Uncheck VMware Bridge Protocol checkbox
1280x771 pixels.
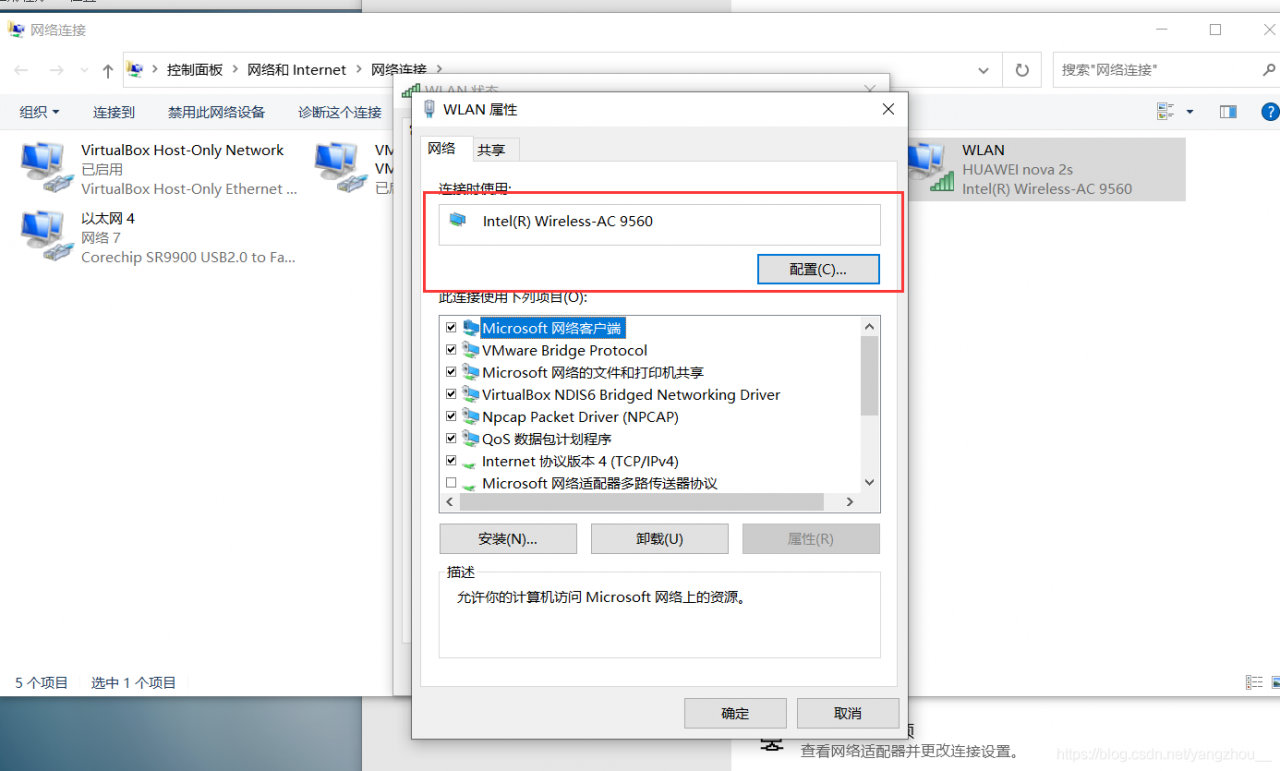(x=451, y=350)
